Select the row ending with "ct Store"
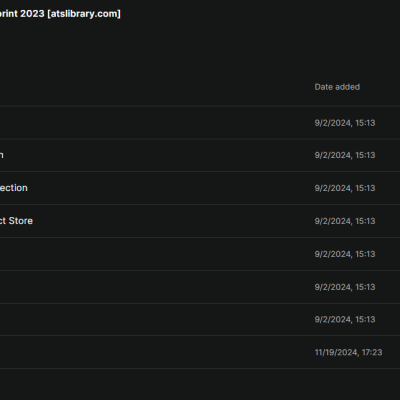Image resolution: width=400 pixels, height=400 pixels. [x=200, y=221]
